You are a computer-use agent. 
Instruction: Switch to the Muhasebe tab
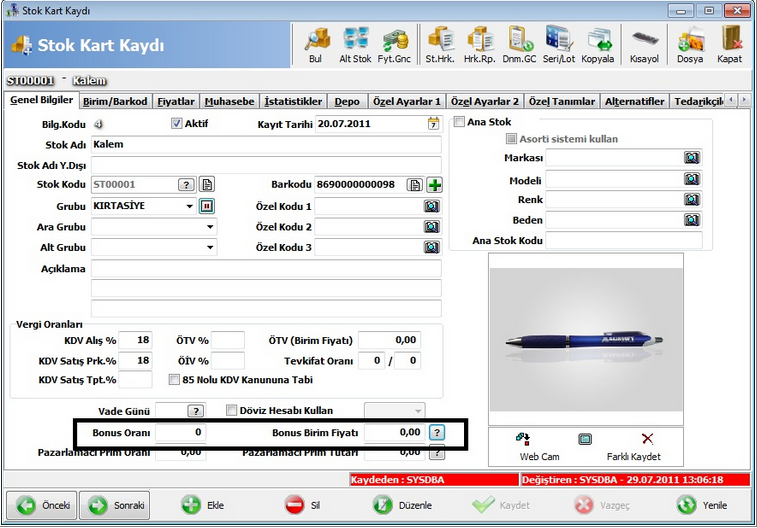click(x=229, y=102)
